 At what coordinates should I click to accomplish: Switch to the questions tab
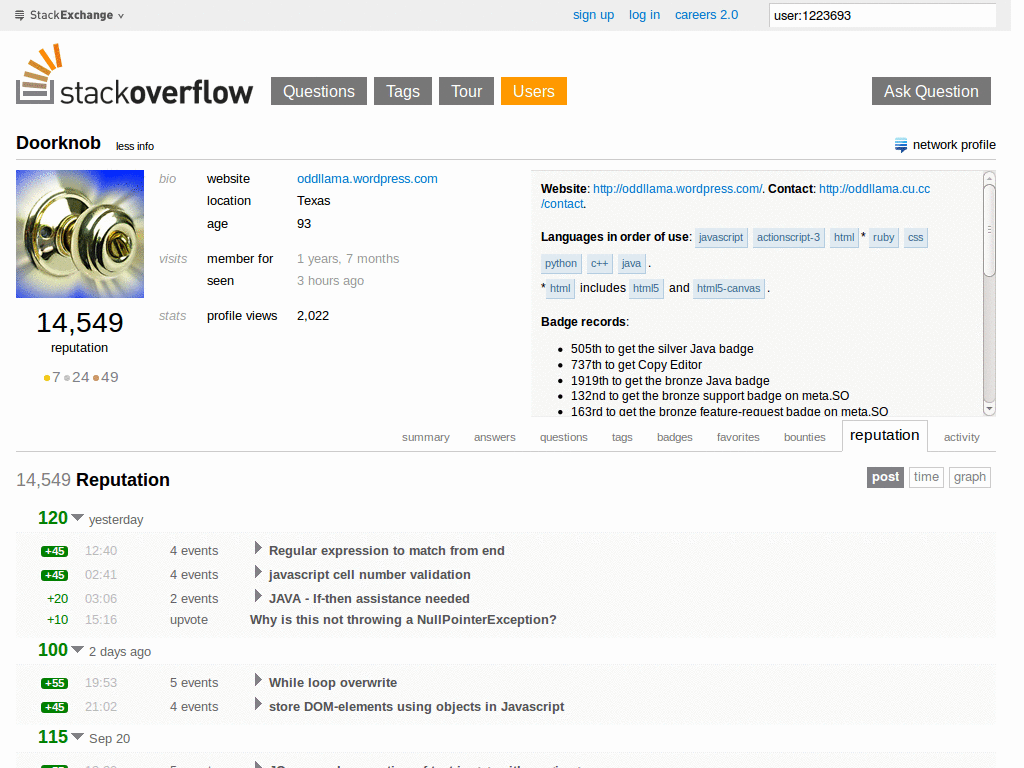(x=564, y=438)
